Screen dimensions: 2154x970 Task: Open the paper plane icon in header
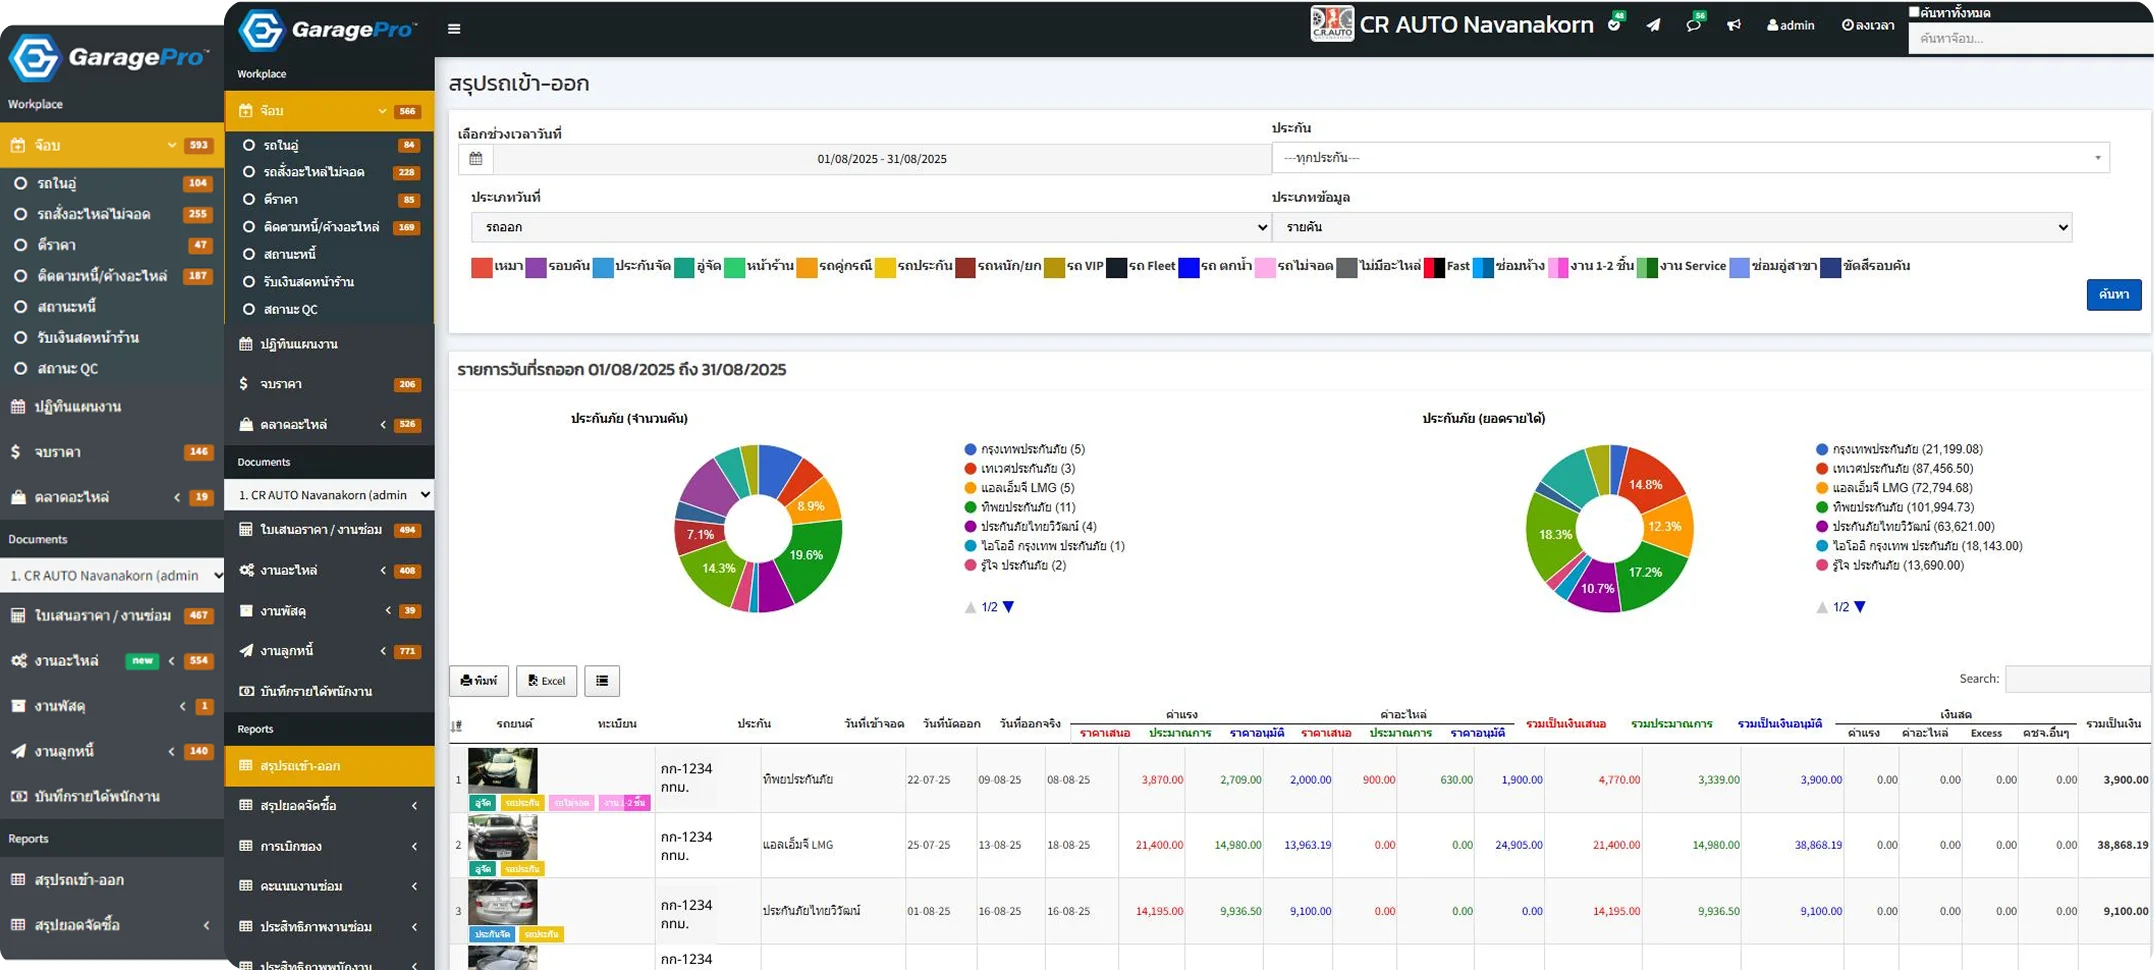coord(1653,25)
